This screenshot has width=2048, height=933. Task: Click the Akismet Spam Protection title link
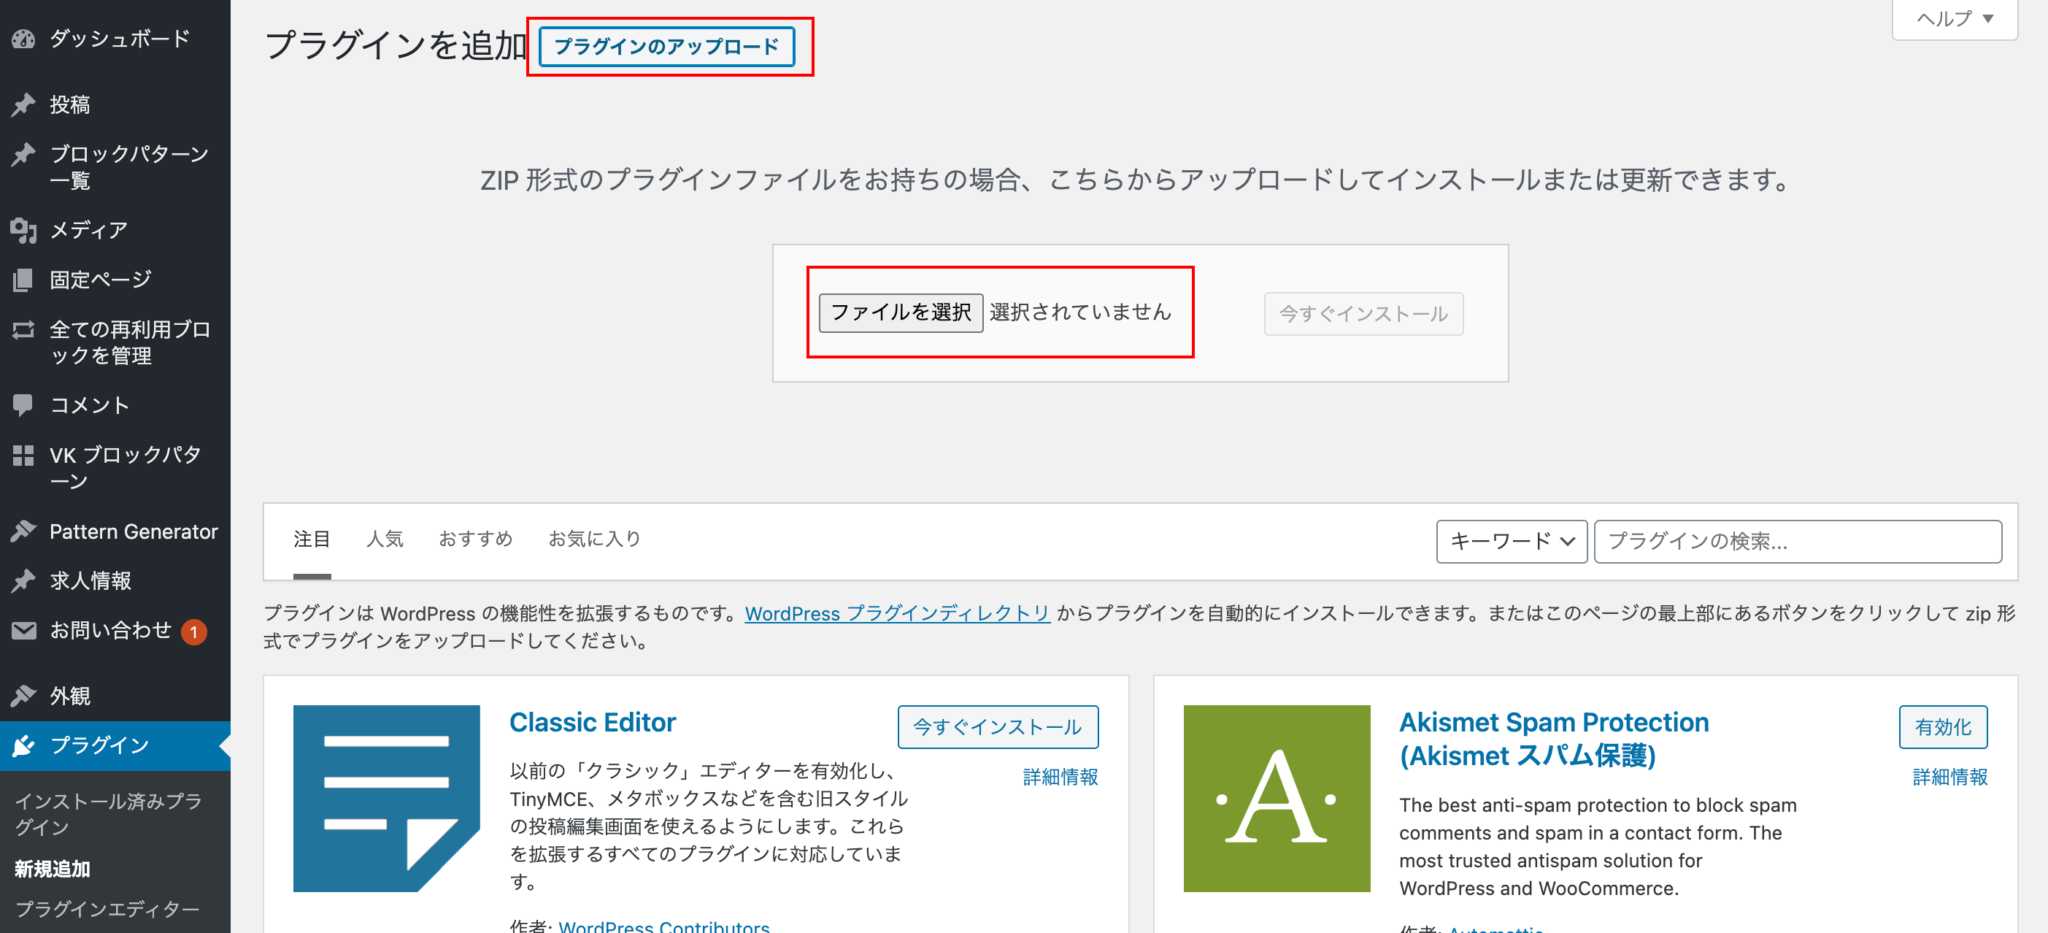click(1554, 739)
